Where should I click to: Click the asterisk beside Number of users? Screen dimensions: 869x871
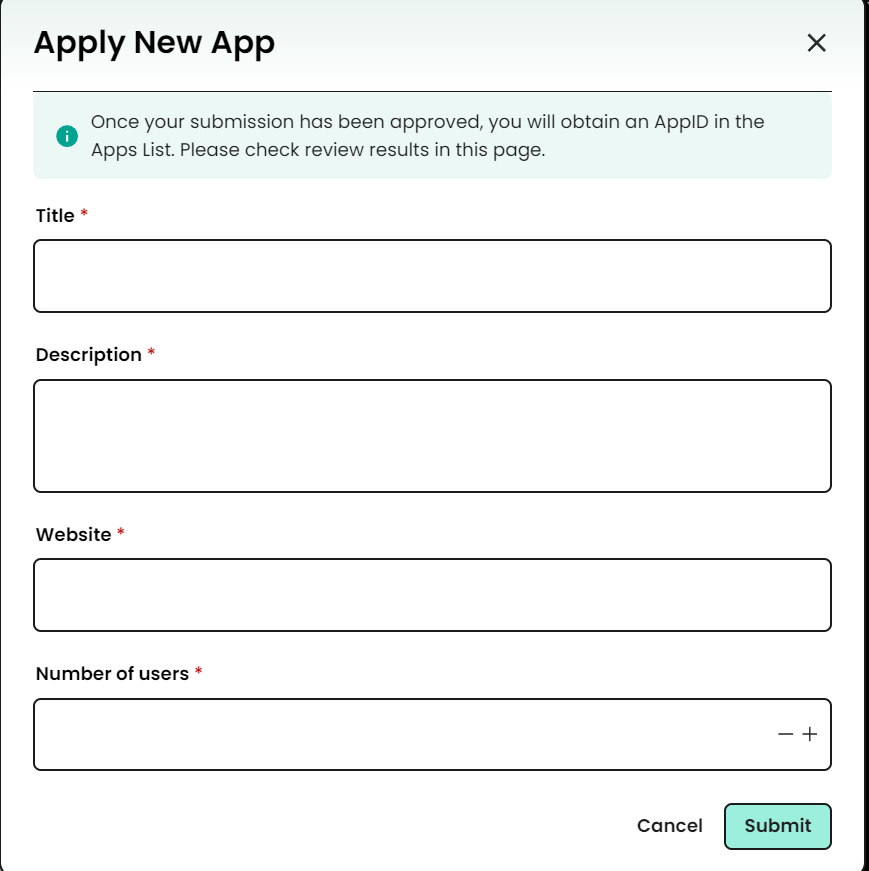pyautogui.click(x=198, y=673)
